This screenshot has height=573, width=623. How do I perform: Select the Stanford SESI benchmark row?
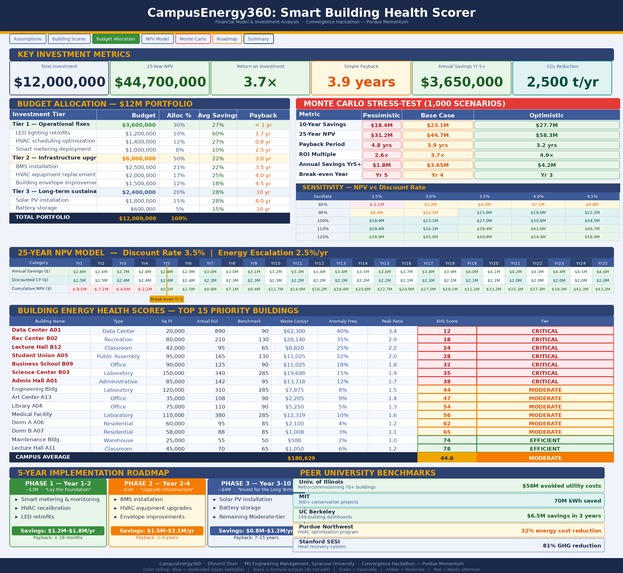(449, 545)
